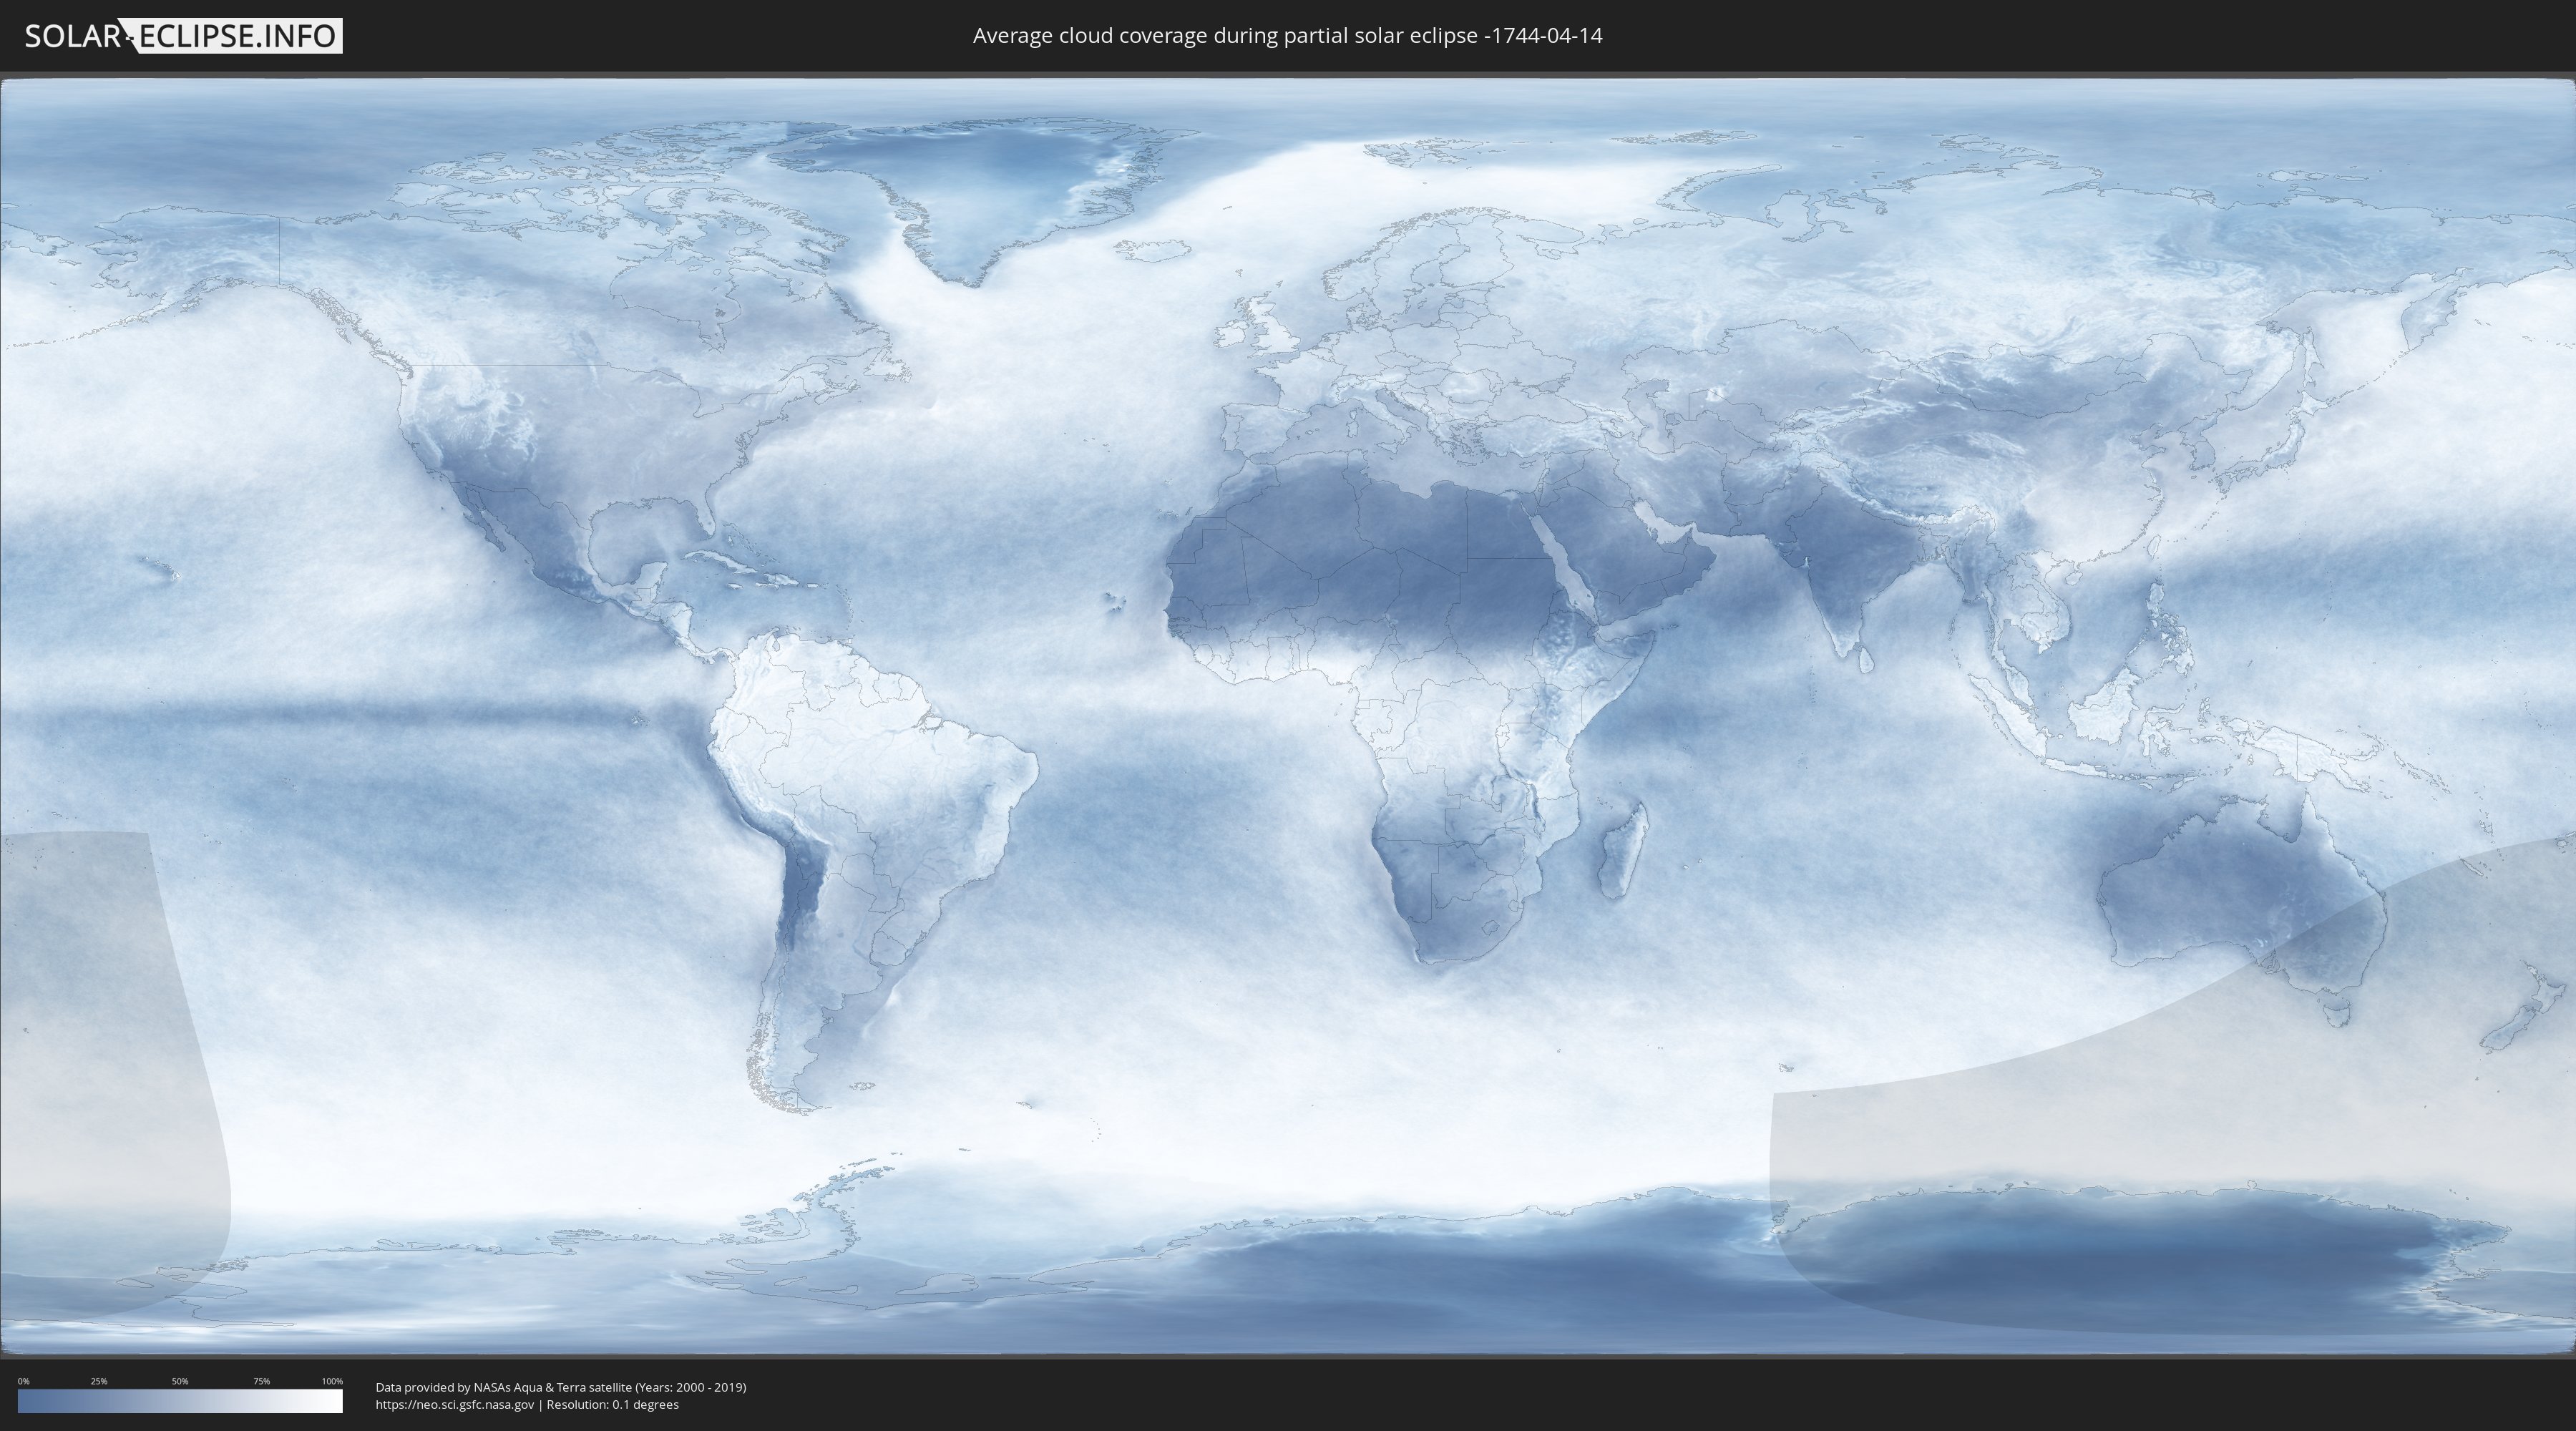Image resolution: width=2576 pixels, height=1431 pixels.
Task: Click the 100% legend label
Action: click(332, 1381)
